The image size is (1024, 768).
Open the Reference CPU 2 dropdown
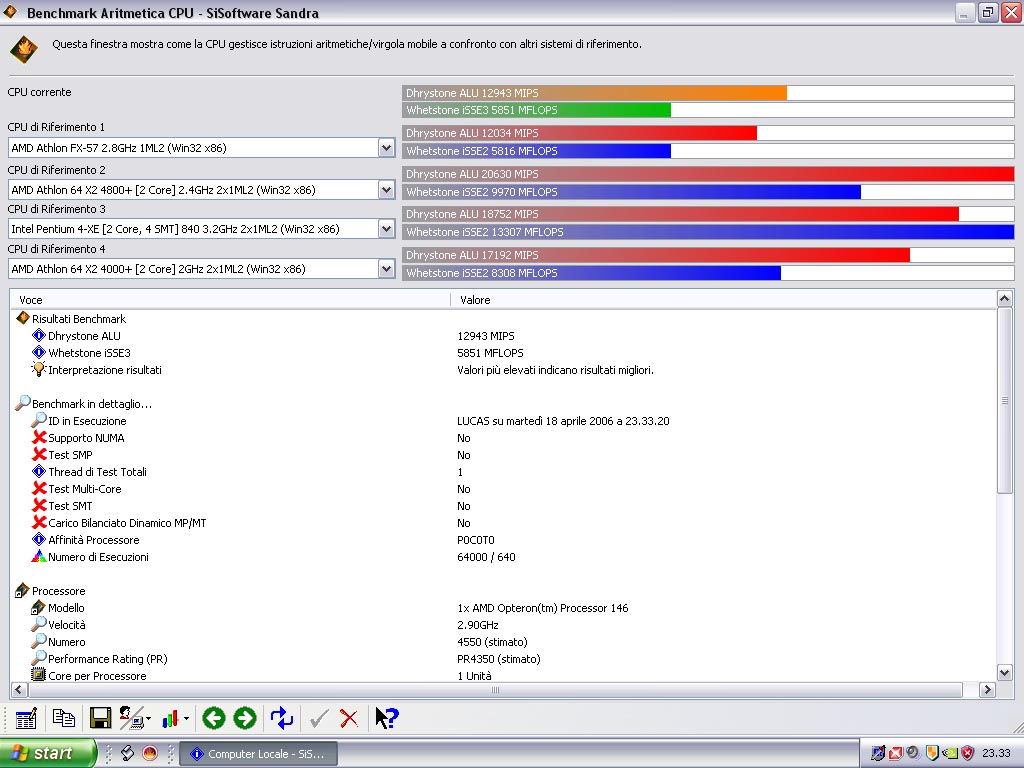387,190
